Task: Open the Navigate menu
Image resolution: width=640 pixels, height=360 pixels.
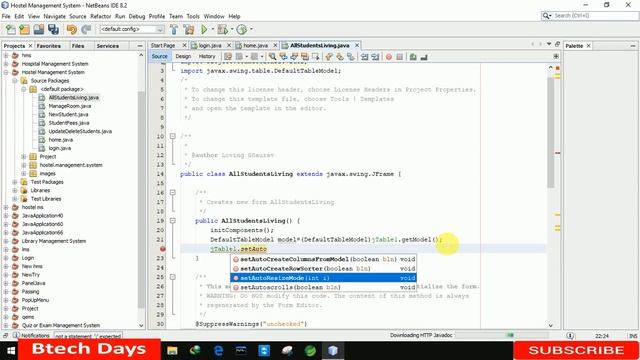Action: pos(54,16)
